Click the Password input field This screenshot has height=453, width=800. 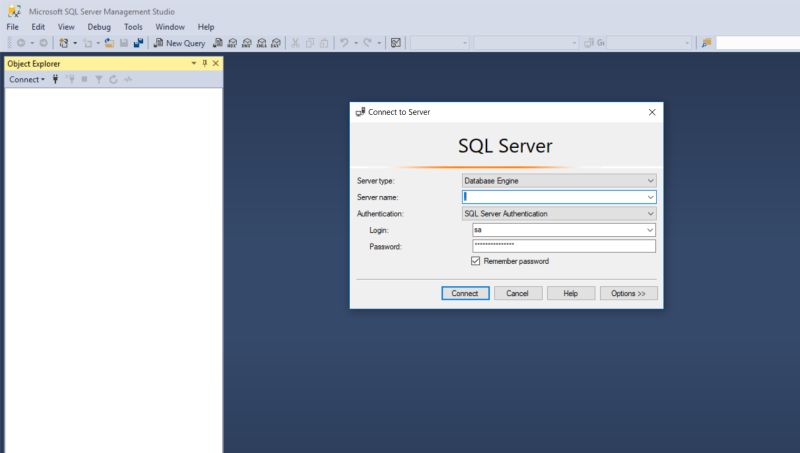[564, 246]
